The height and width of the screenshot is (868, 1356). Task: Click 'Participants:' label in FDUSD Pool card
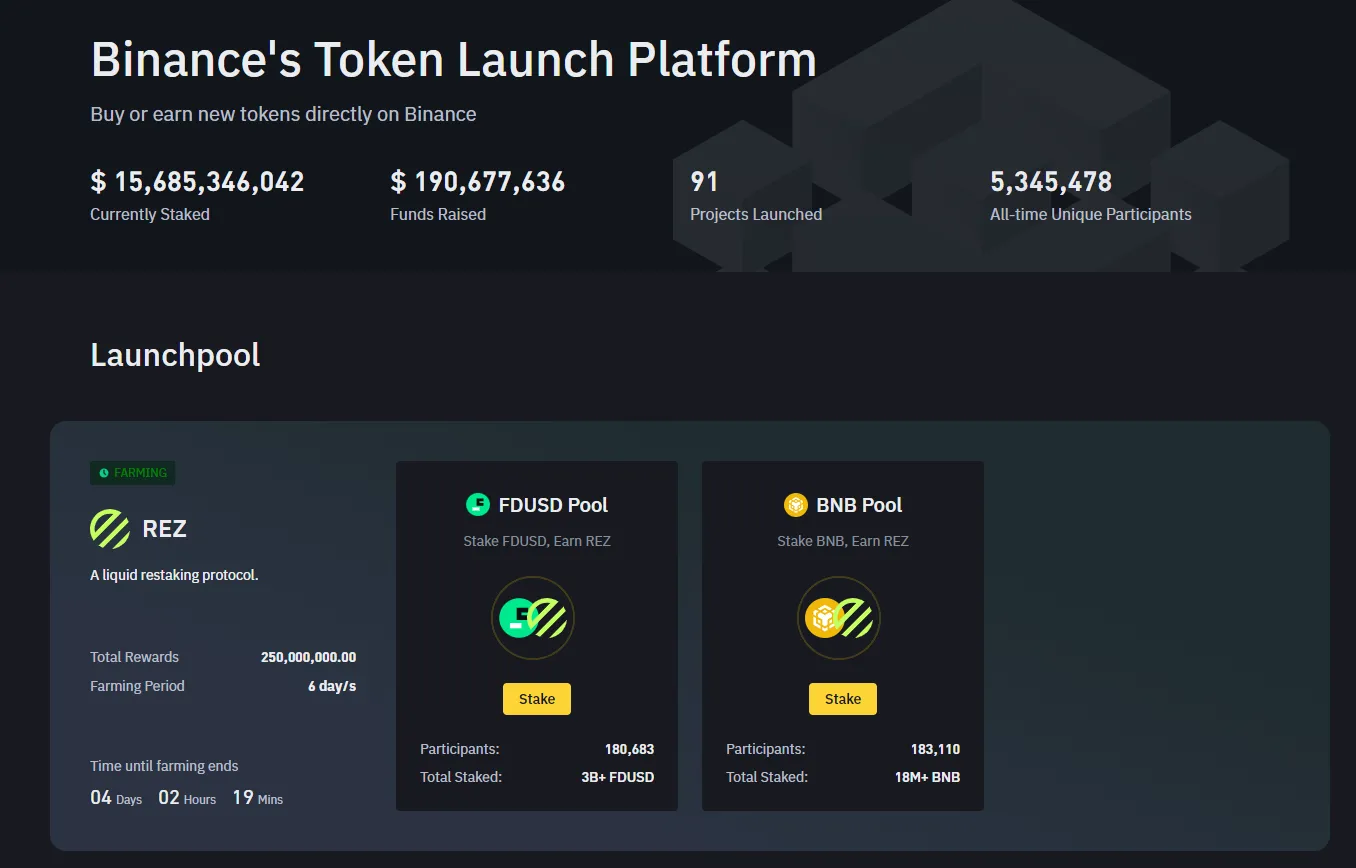(x=460, y=749)
